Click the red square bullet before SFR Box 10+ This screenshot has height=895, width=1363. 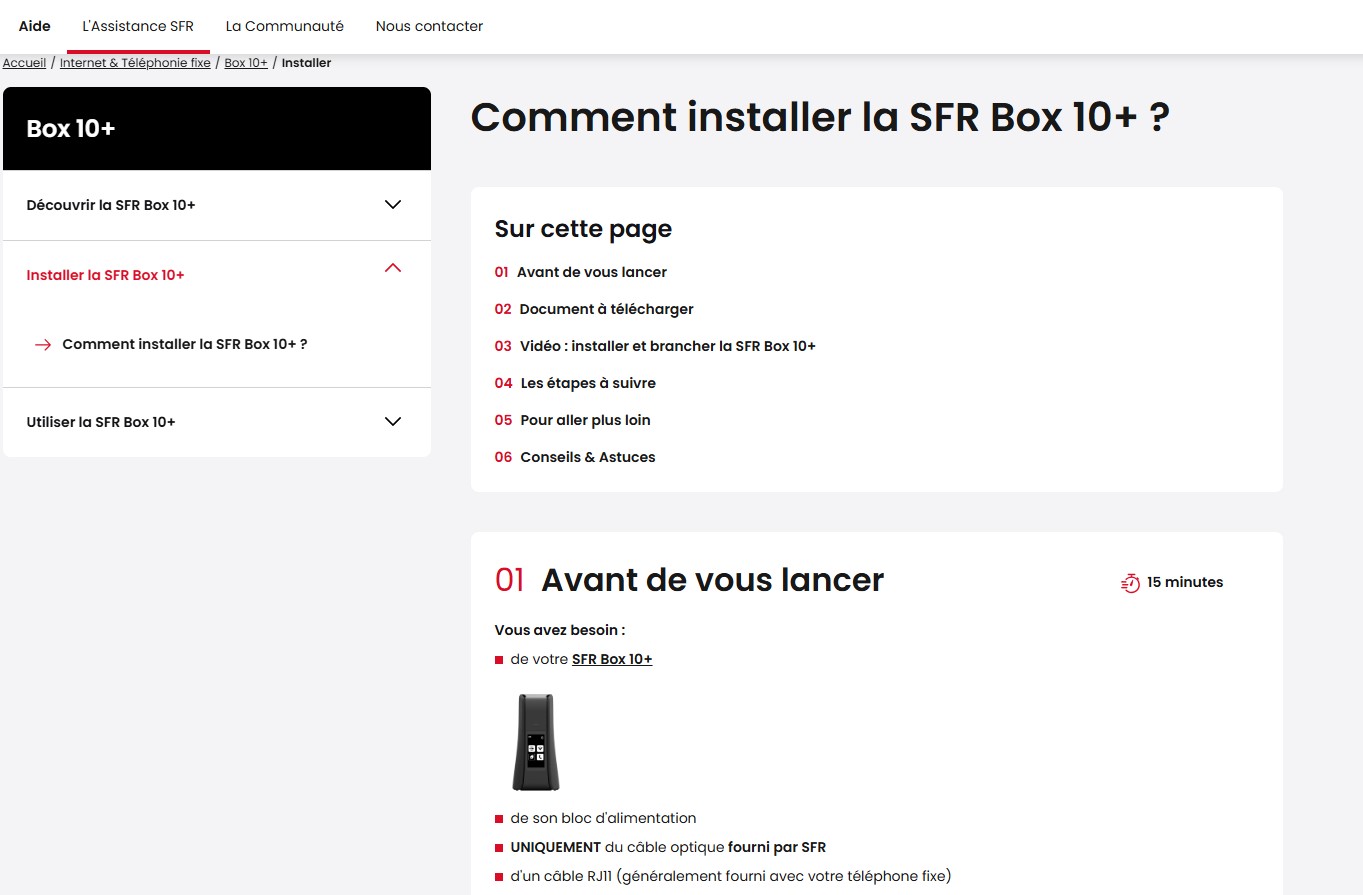498,659
